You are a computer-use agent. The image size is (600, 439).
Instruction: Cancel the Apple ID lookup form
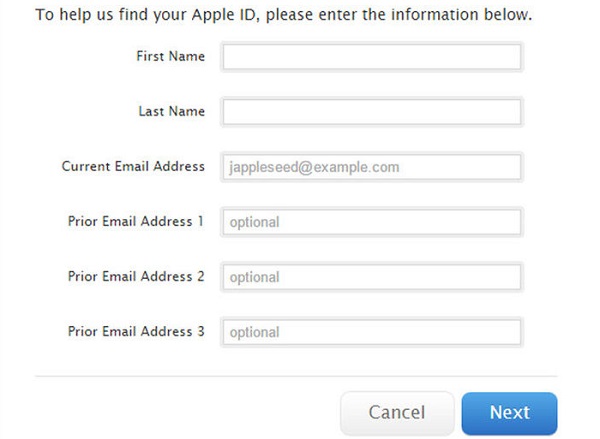(x=397, y=413)
